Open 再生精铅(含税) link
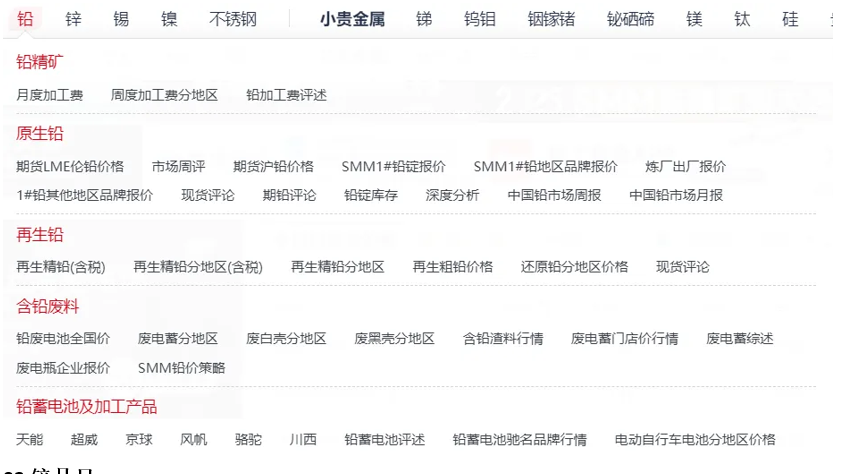Screen dimensions: 841x474 (61, 267)
